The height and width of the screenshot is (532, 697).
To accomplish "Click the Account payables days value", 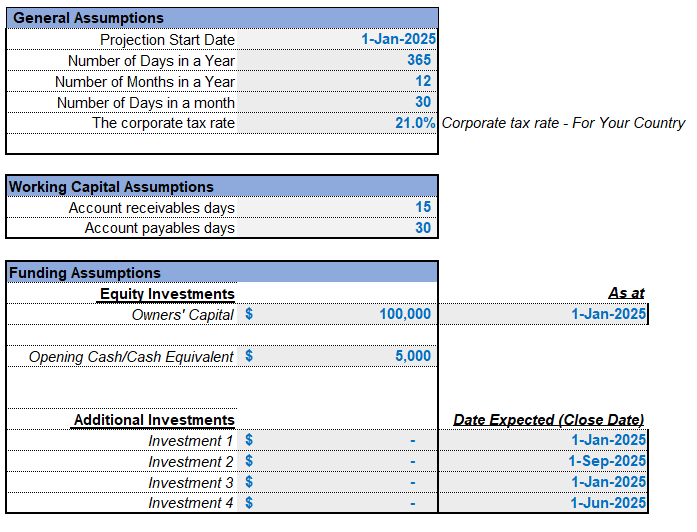I will 337,228.
